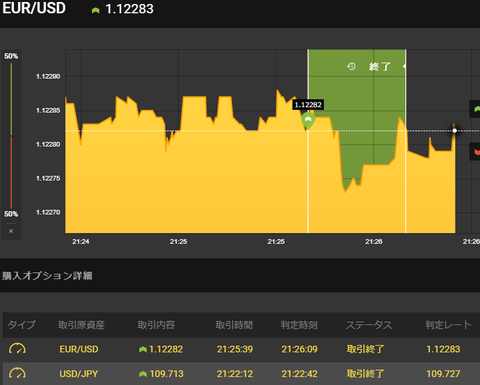Image resolution: width=480 pixels, height=385 pixels.
Task: Click the 購入オプション詳細 section heading
Action: pyautogui.click(x=47, y=276)
